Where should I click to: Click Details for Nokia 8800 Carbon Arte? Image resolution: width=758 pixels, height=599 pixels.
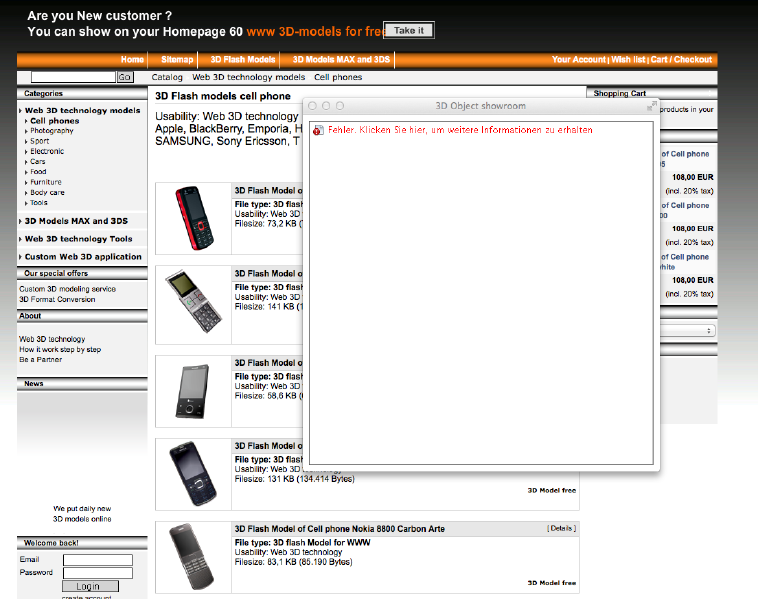[561, 528]
